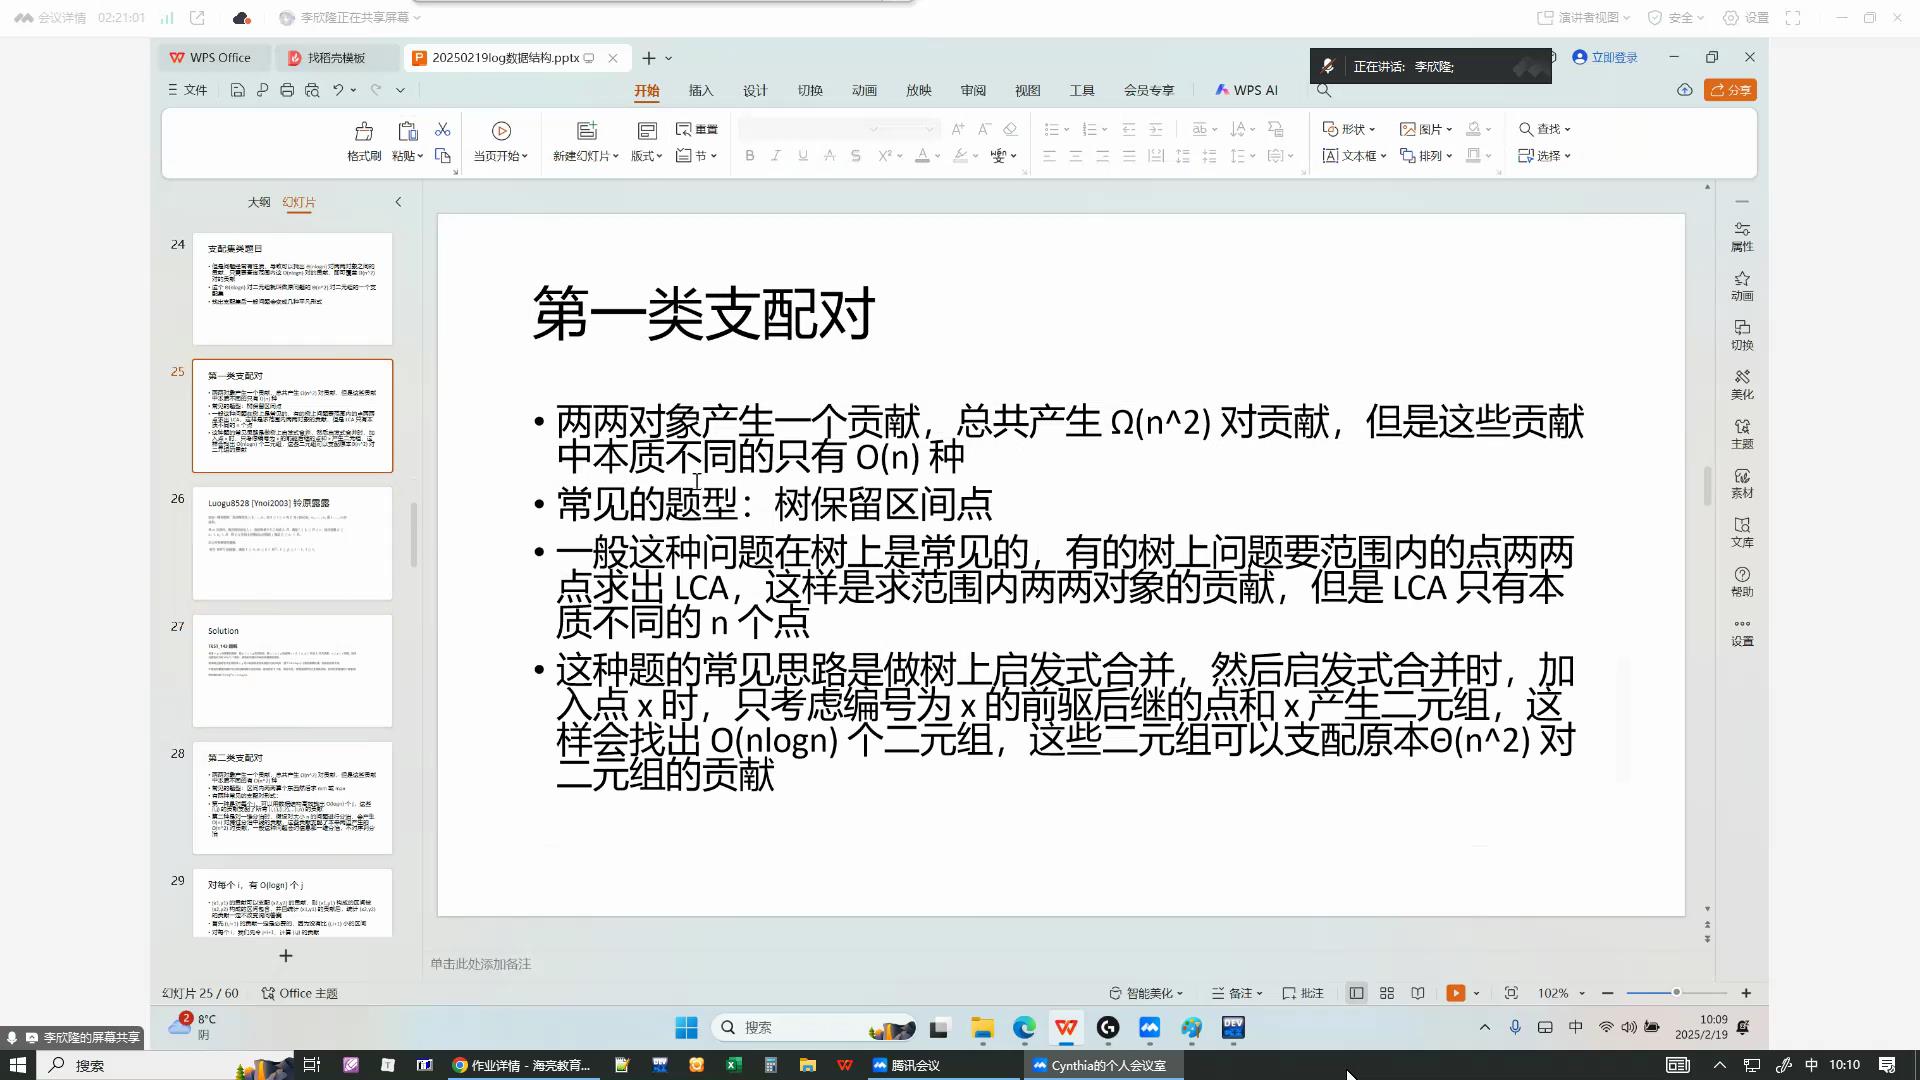Click the Cut scissors icon
1920x1080 pixels.
[442, 130]
